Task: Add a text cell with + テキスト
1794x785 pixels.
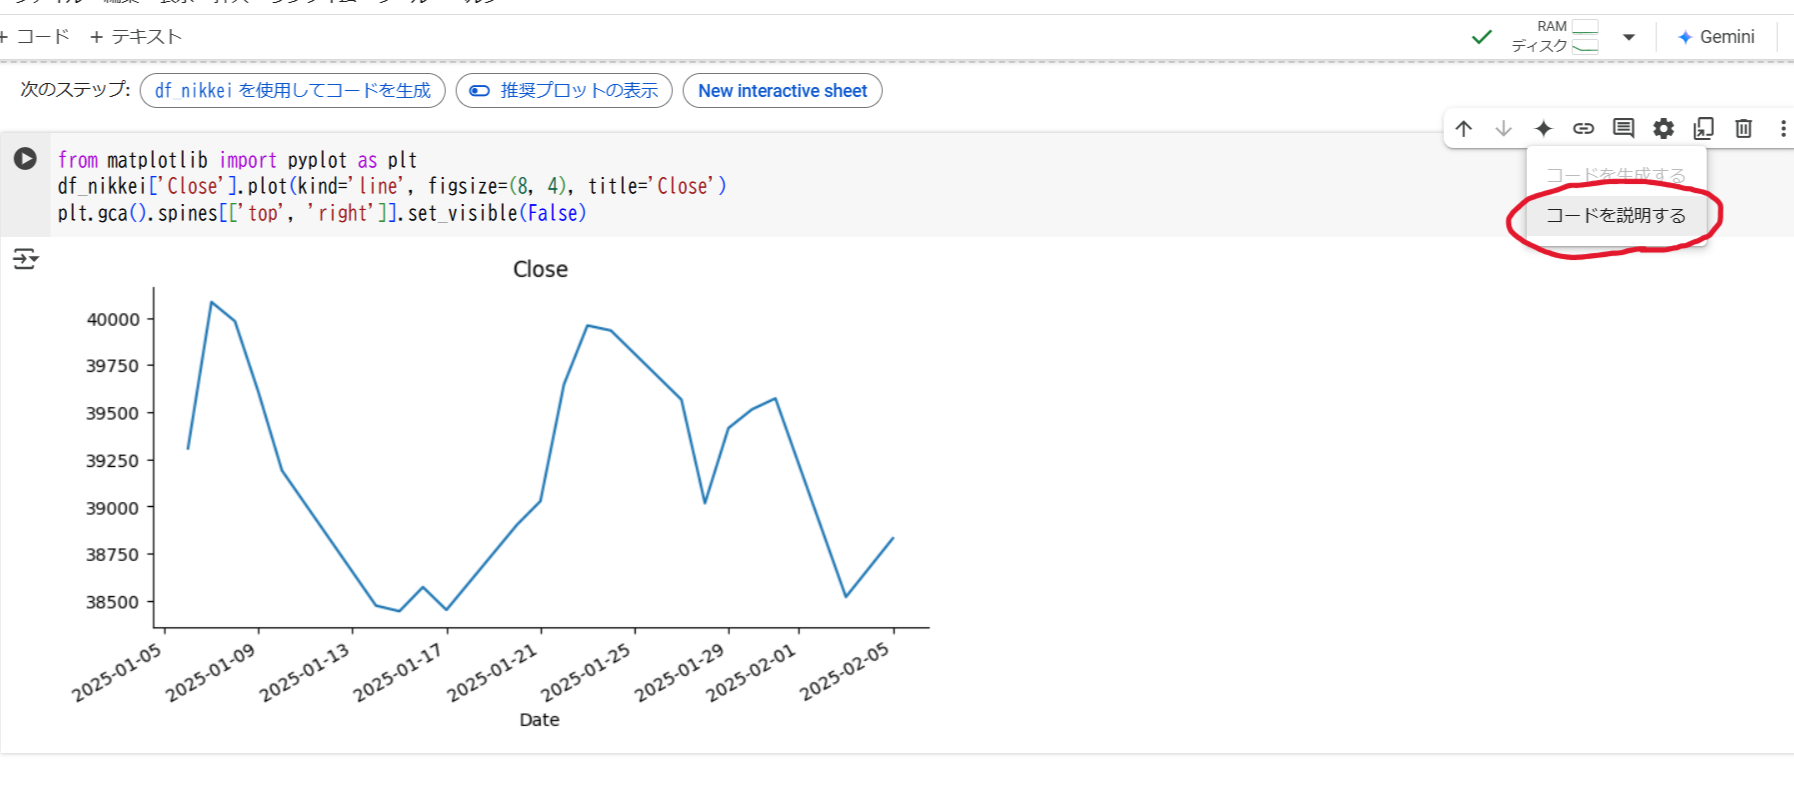Action: tap(135, 36)
